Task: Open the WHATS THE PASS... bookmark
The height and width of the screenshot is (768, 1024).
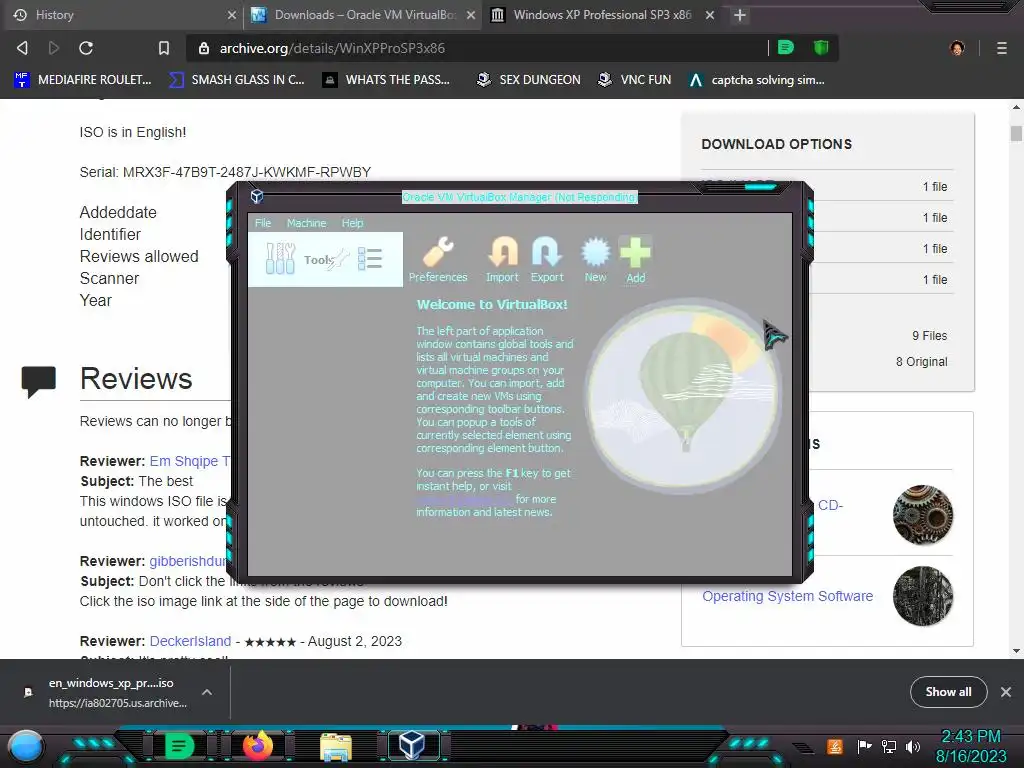Action: [386, 80]
